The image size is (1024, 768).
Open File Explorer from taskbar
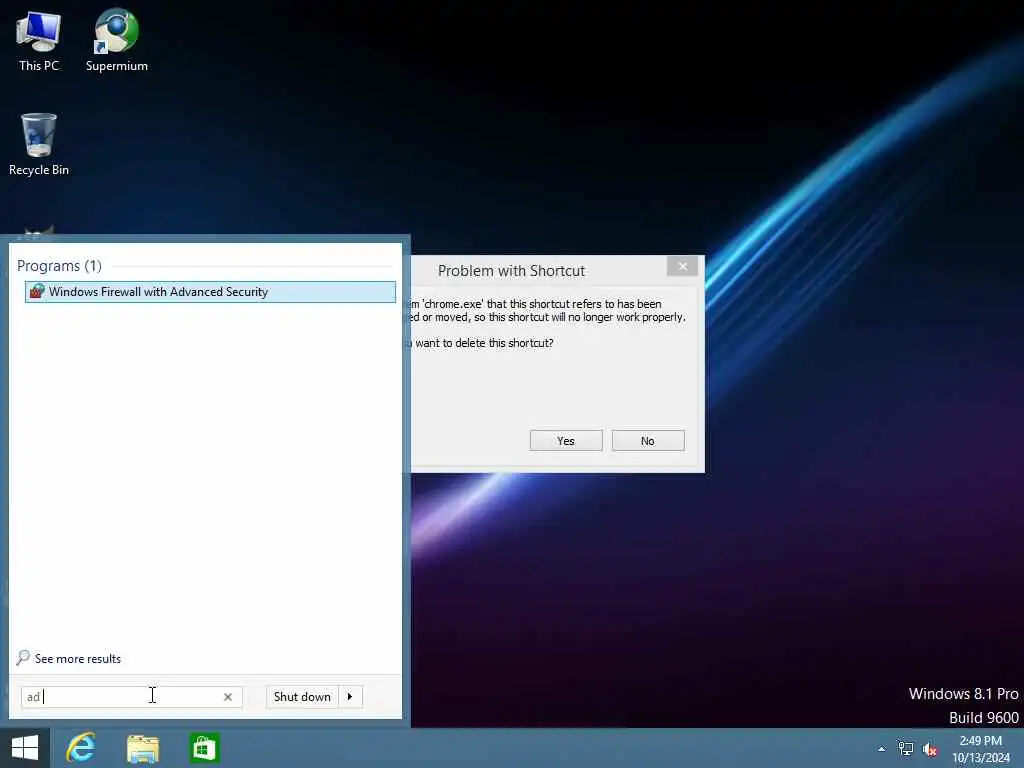click(143, 748)
